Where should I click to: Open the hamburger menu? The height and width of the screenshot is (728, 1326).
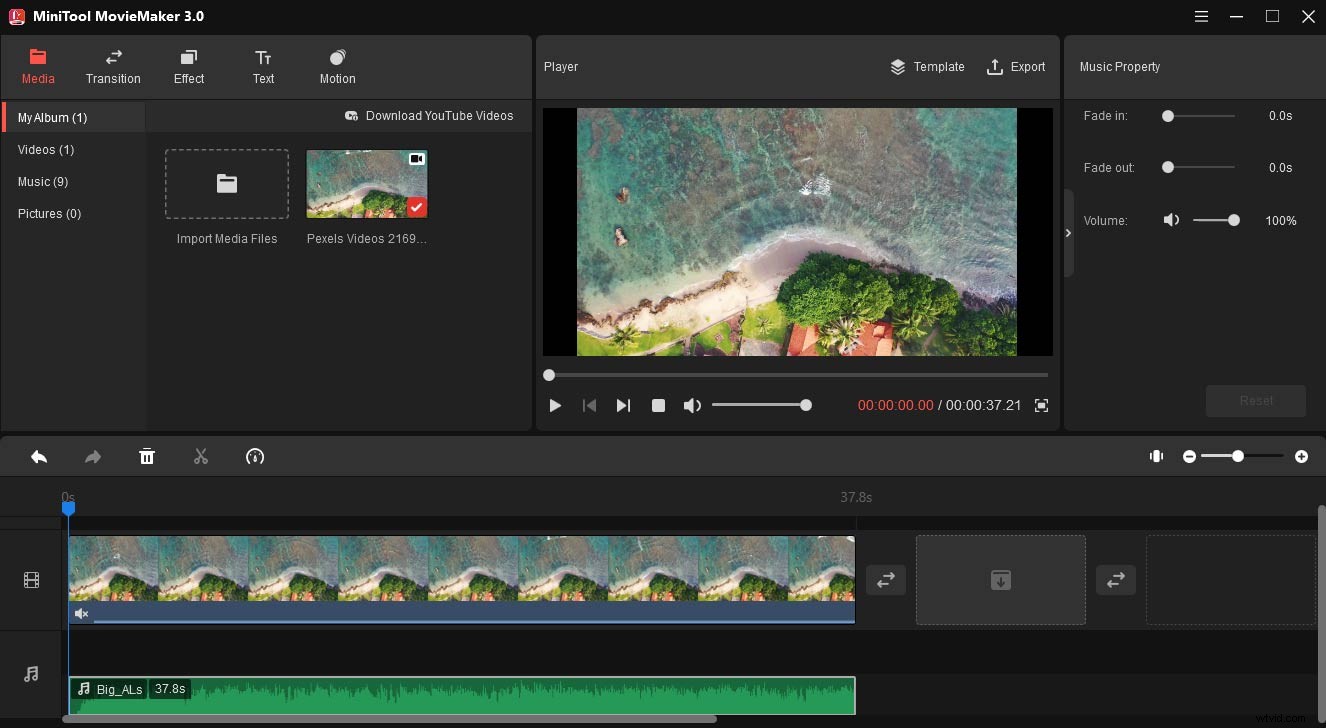point(1200,16)
